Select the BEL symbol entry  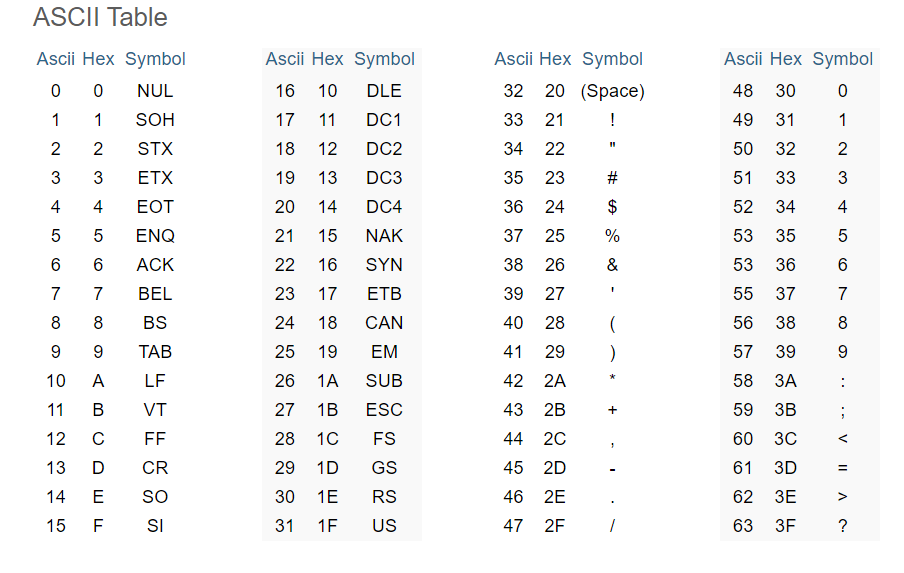click(155, 294)
